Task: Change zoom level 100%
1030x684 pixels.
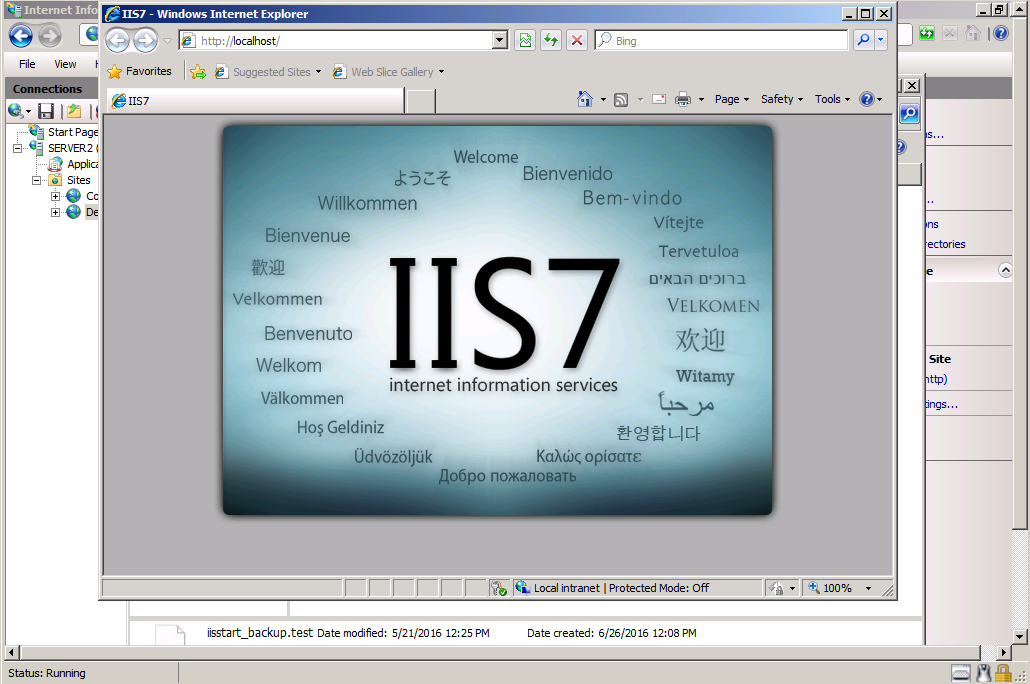Action: point(840,588)
